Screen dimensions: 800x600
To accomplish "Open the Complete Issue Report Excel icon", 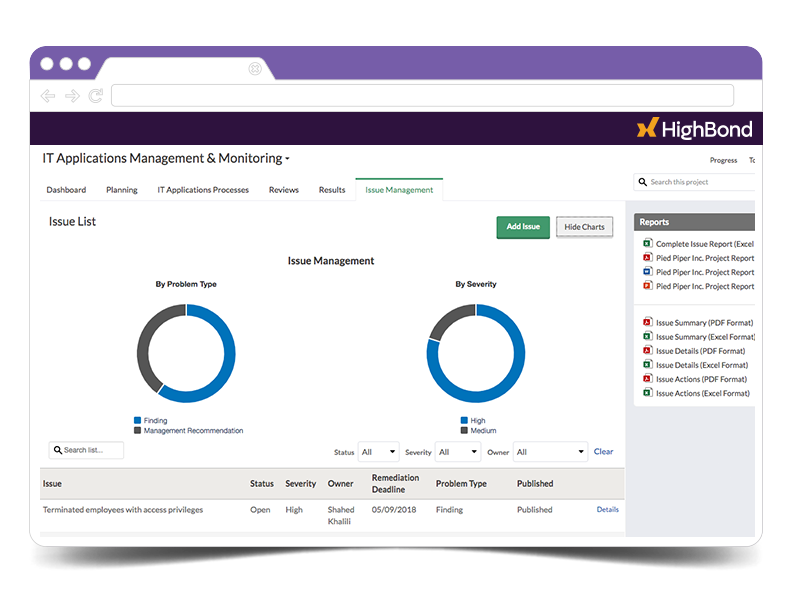I will 647,243.
